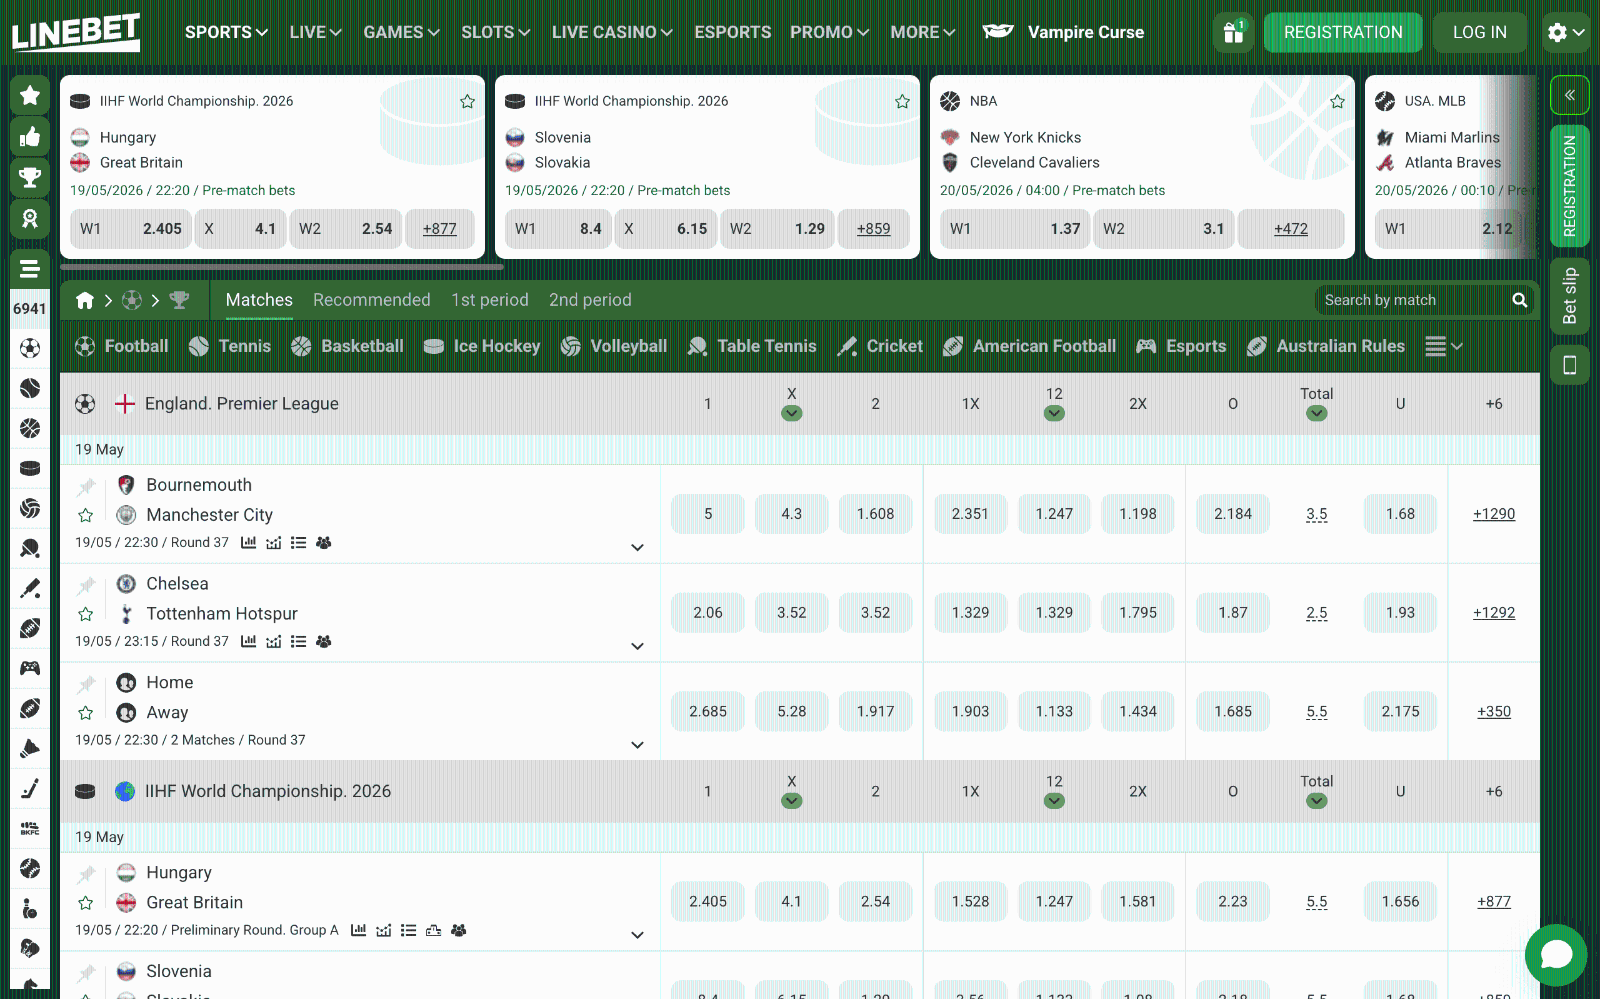Filter by Ice Hockey sport
This screenshot has width=1600, height=999.
point(482,346)
